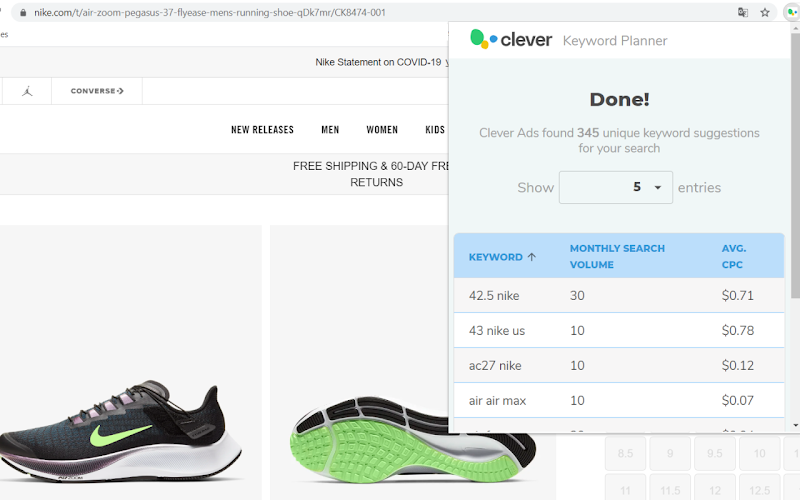
Task: Click the site padlock security icon
Action: pyautogui.click(x=23, y=13)
